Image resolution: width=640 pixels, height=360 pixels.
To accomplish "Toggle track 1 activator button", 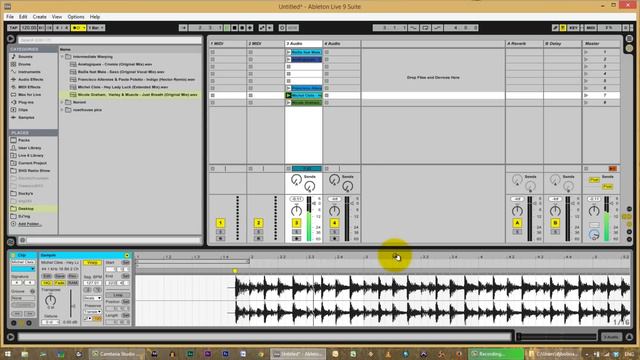I will 220,223.
